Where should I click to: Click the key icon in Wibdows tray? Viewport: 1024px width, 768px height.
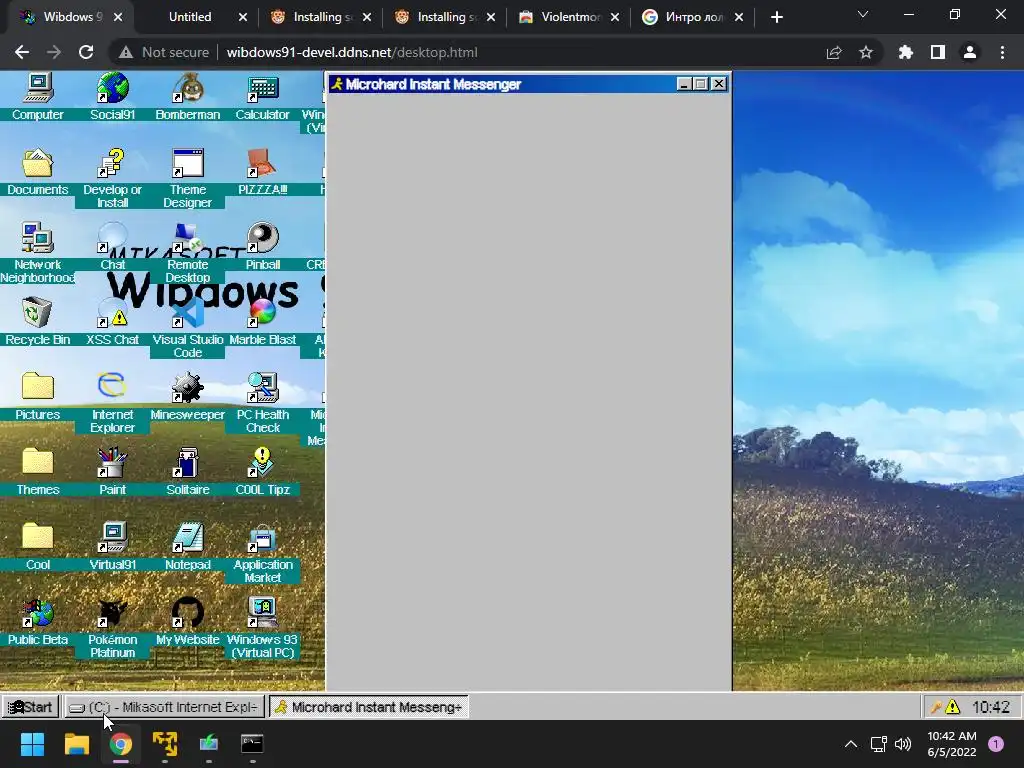936,707
